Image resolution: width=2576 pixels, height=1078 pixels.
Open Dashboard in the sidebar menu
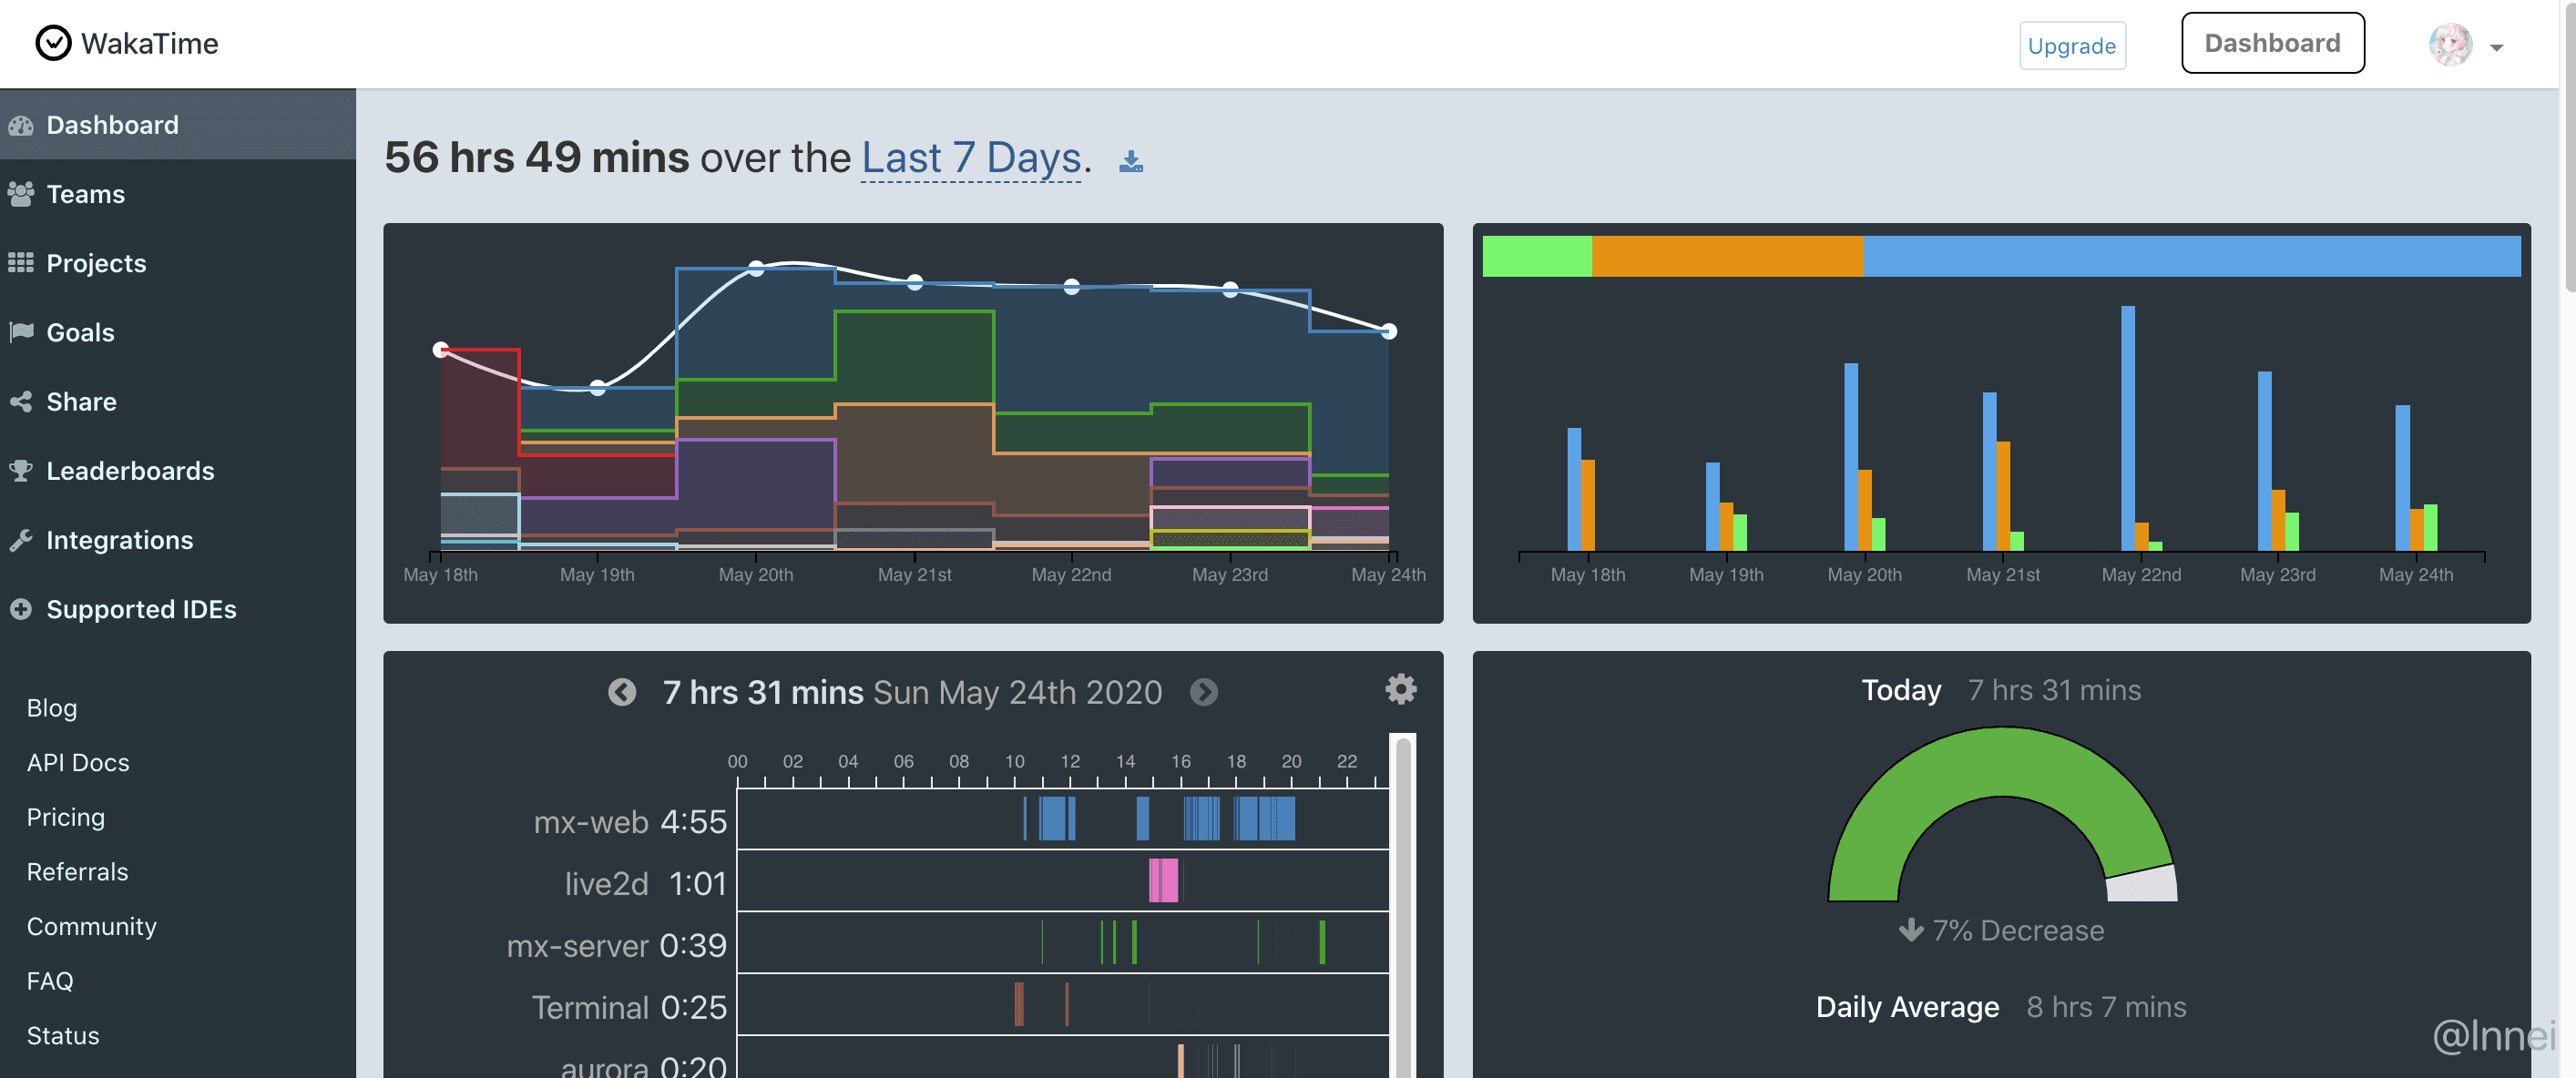pyautogui.click(x=178, y=125)
